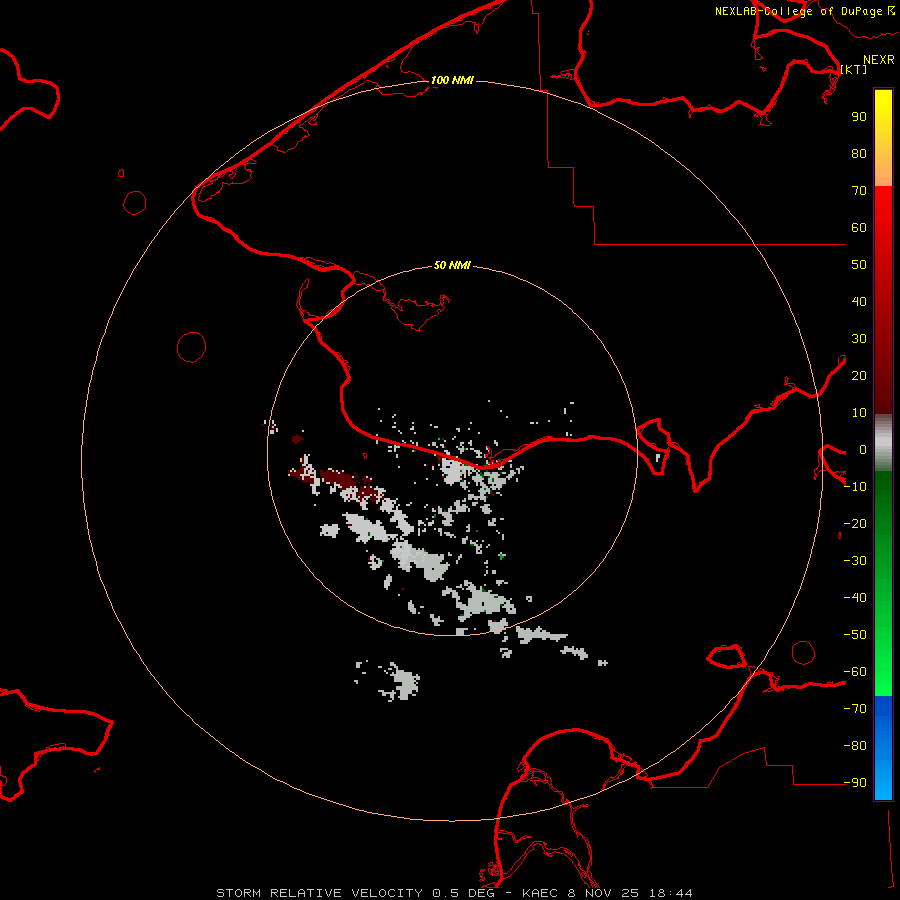
Task: Click the -10 value on the velocity scale
Action: coord(855,487)
